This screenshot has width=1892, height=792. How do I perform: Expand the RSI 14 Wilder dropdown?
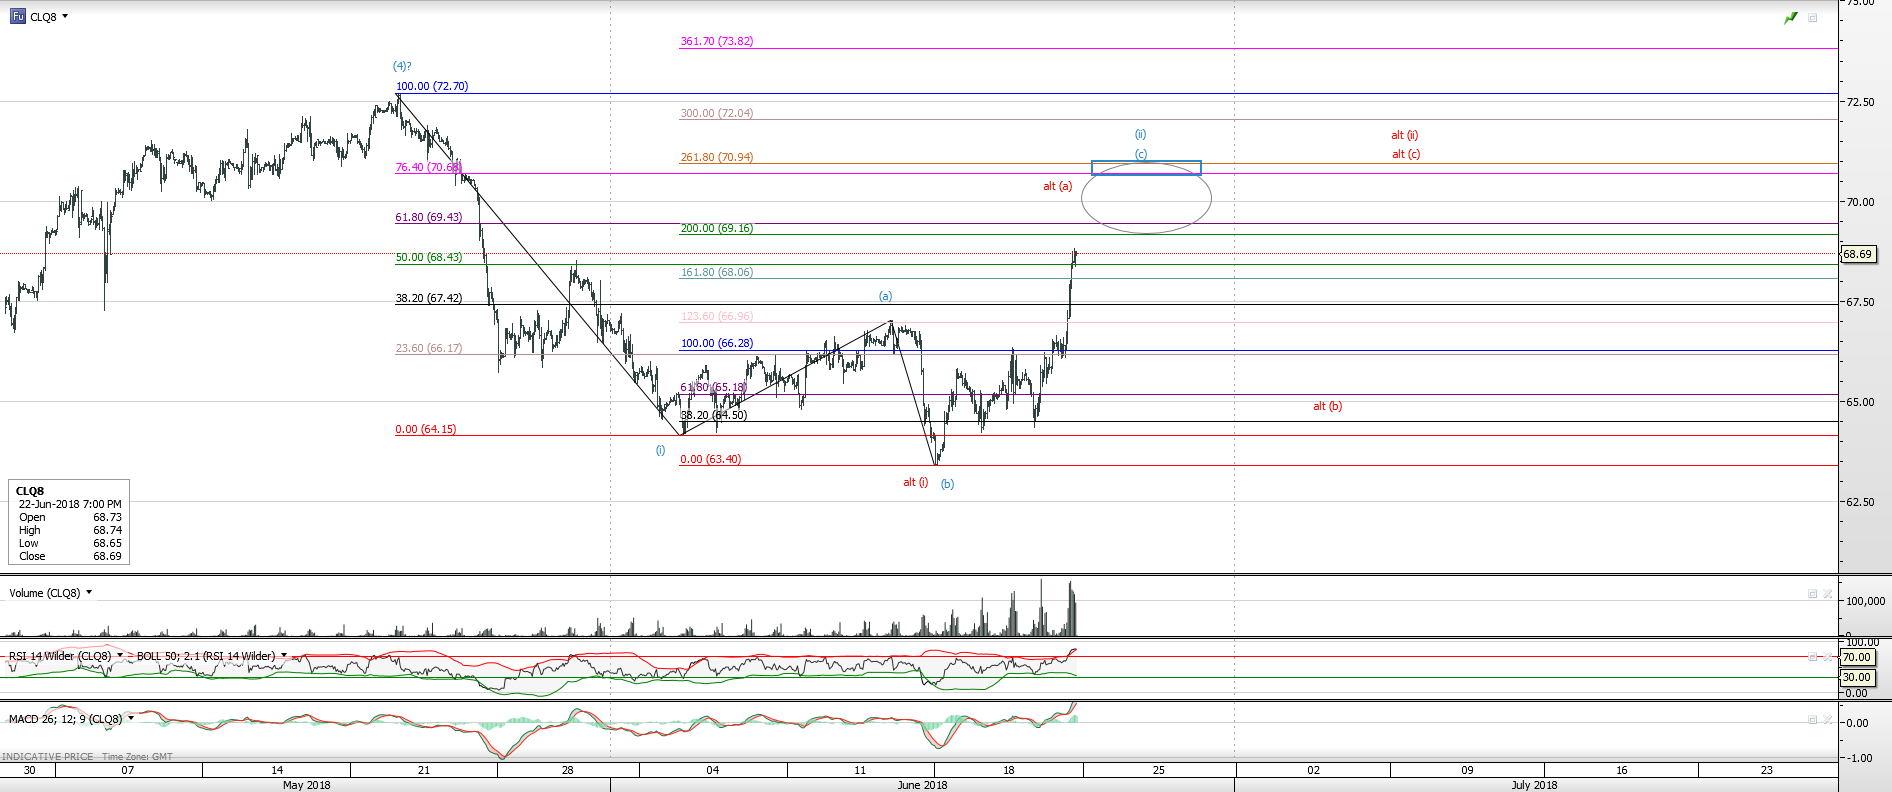tap(120, 656)
